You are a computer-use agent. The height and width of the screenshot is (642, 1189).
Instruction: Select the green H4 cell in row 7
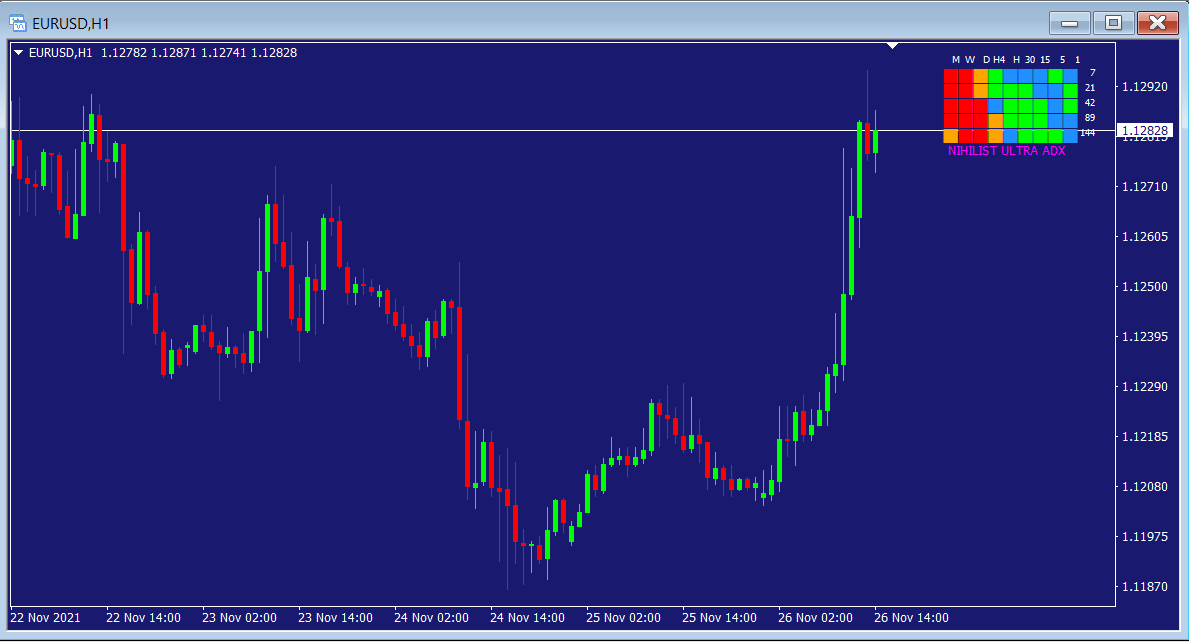tap(996, 76)
